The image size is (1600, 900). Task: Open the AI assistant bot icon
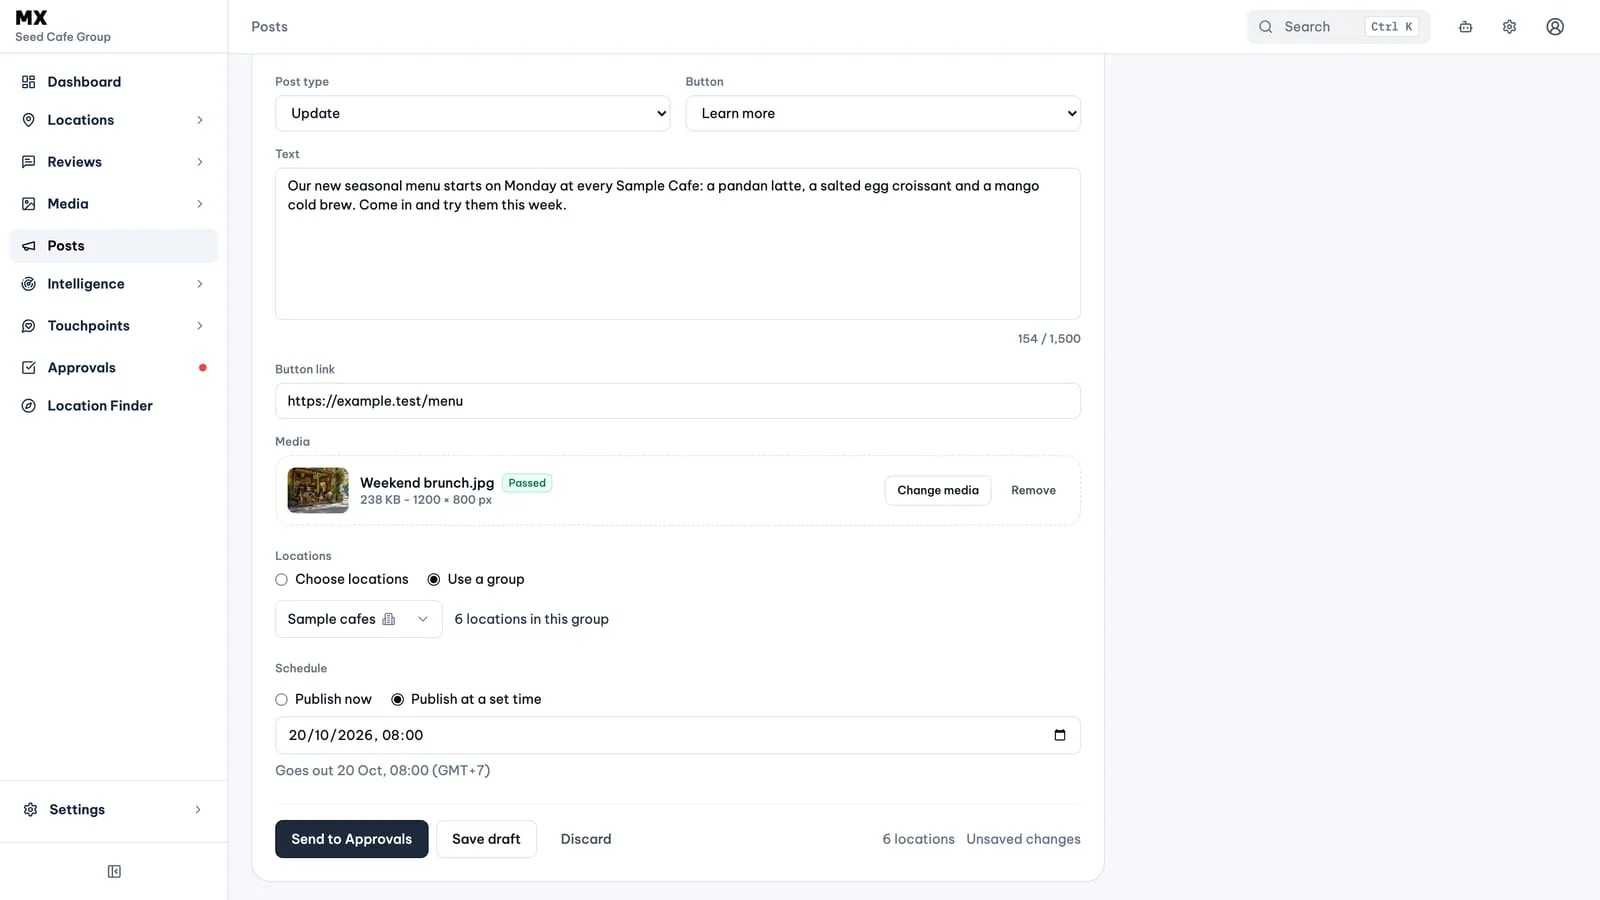[x=1465, y=27]
